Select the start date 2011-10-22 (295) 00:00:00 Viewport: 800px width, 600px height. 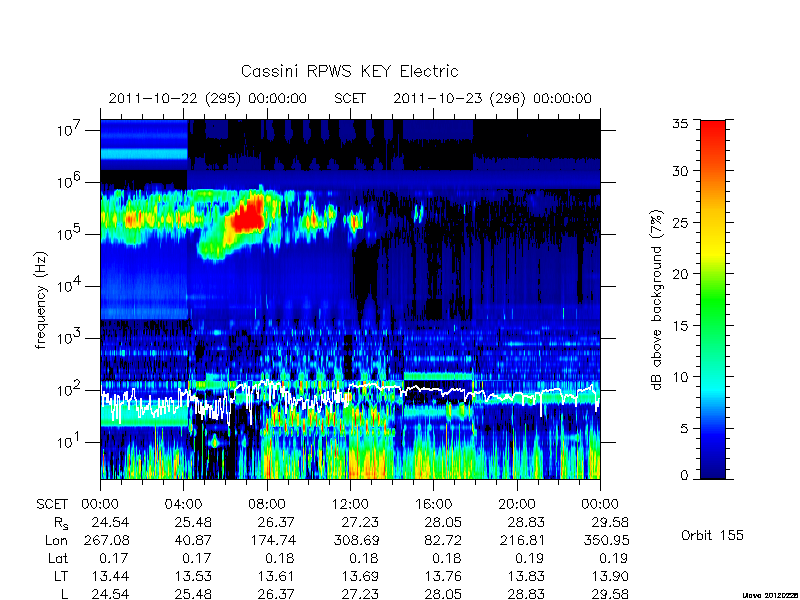point(208,98)
